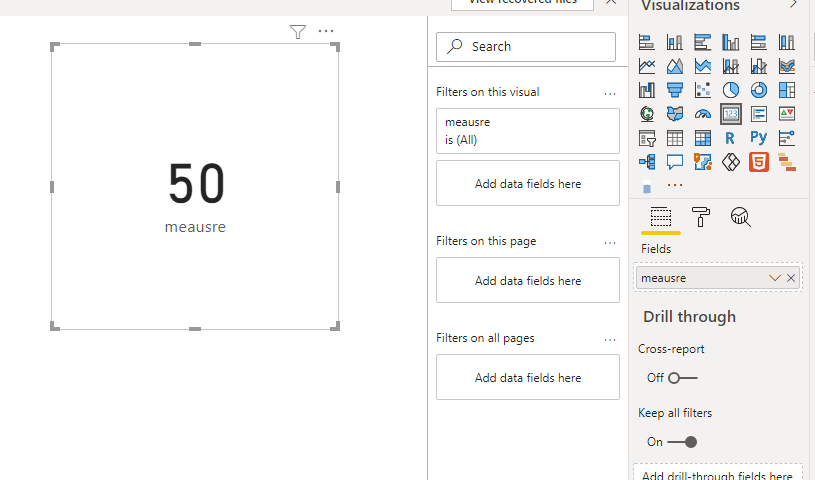Click all-pages Add data fields here
The image size is (815, 480).
coord(528,378)
